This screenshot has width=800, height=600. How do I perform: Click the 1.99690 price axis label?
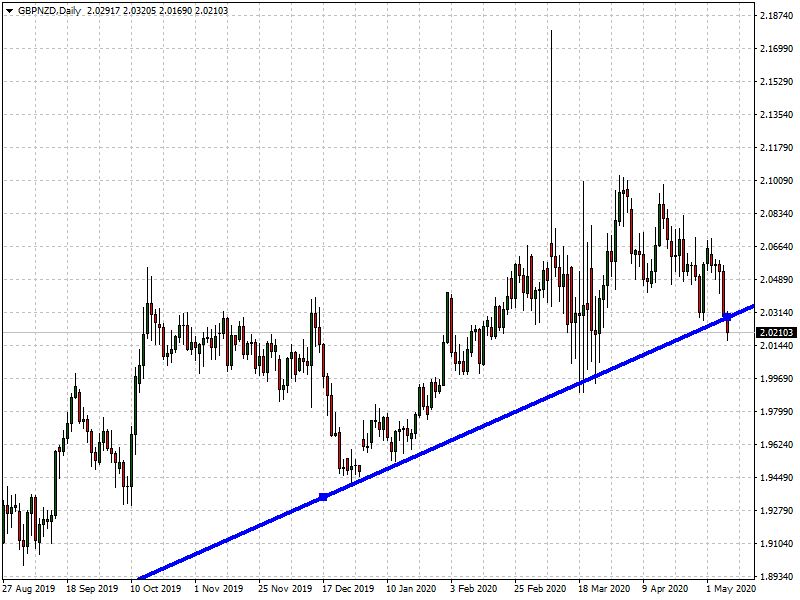click(777, 379)
